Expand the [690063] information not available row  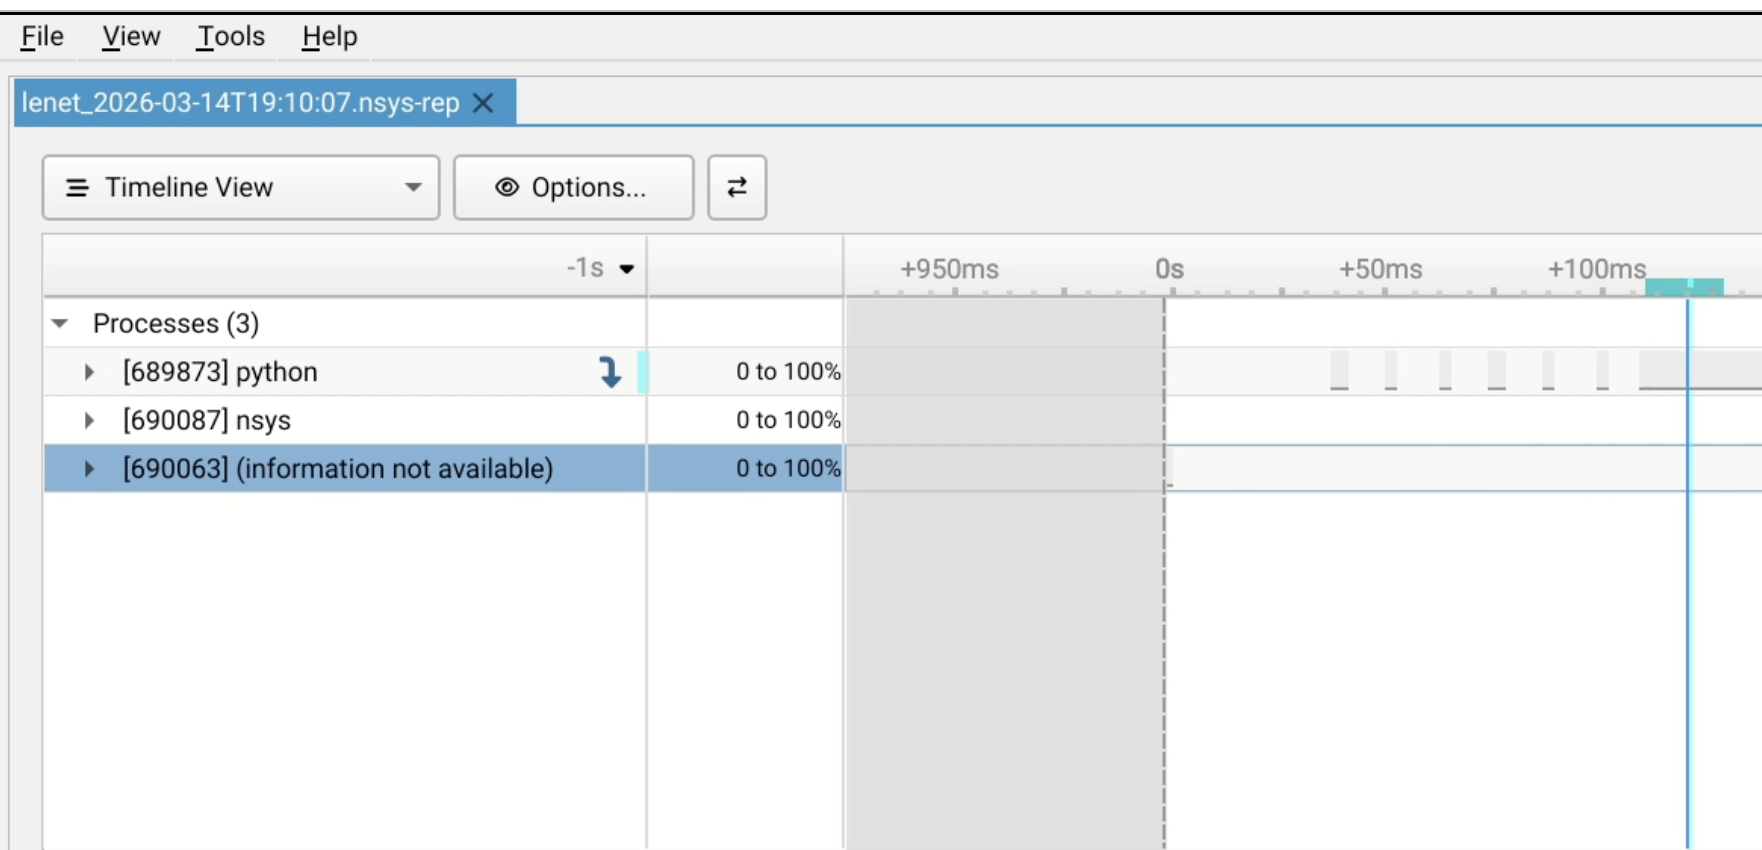click(x=89, y=468)
